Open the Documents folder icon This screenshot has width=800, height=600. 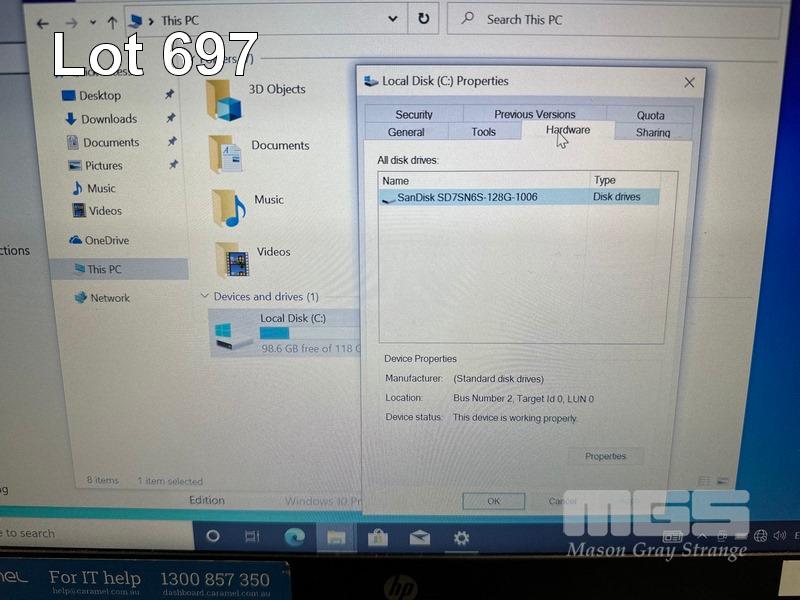pyautogui.click(x=225, y=152)
